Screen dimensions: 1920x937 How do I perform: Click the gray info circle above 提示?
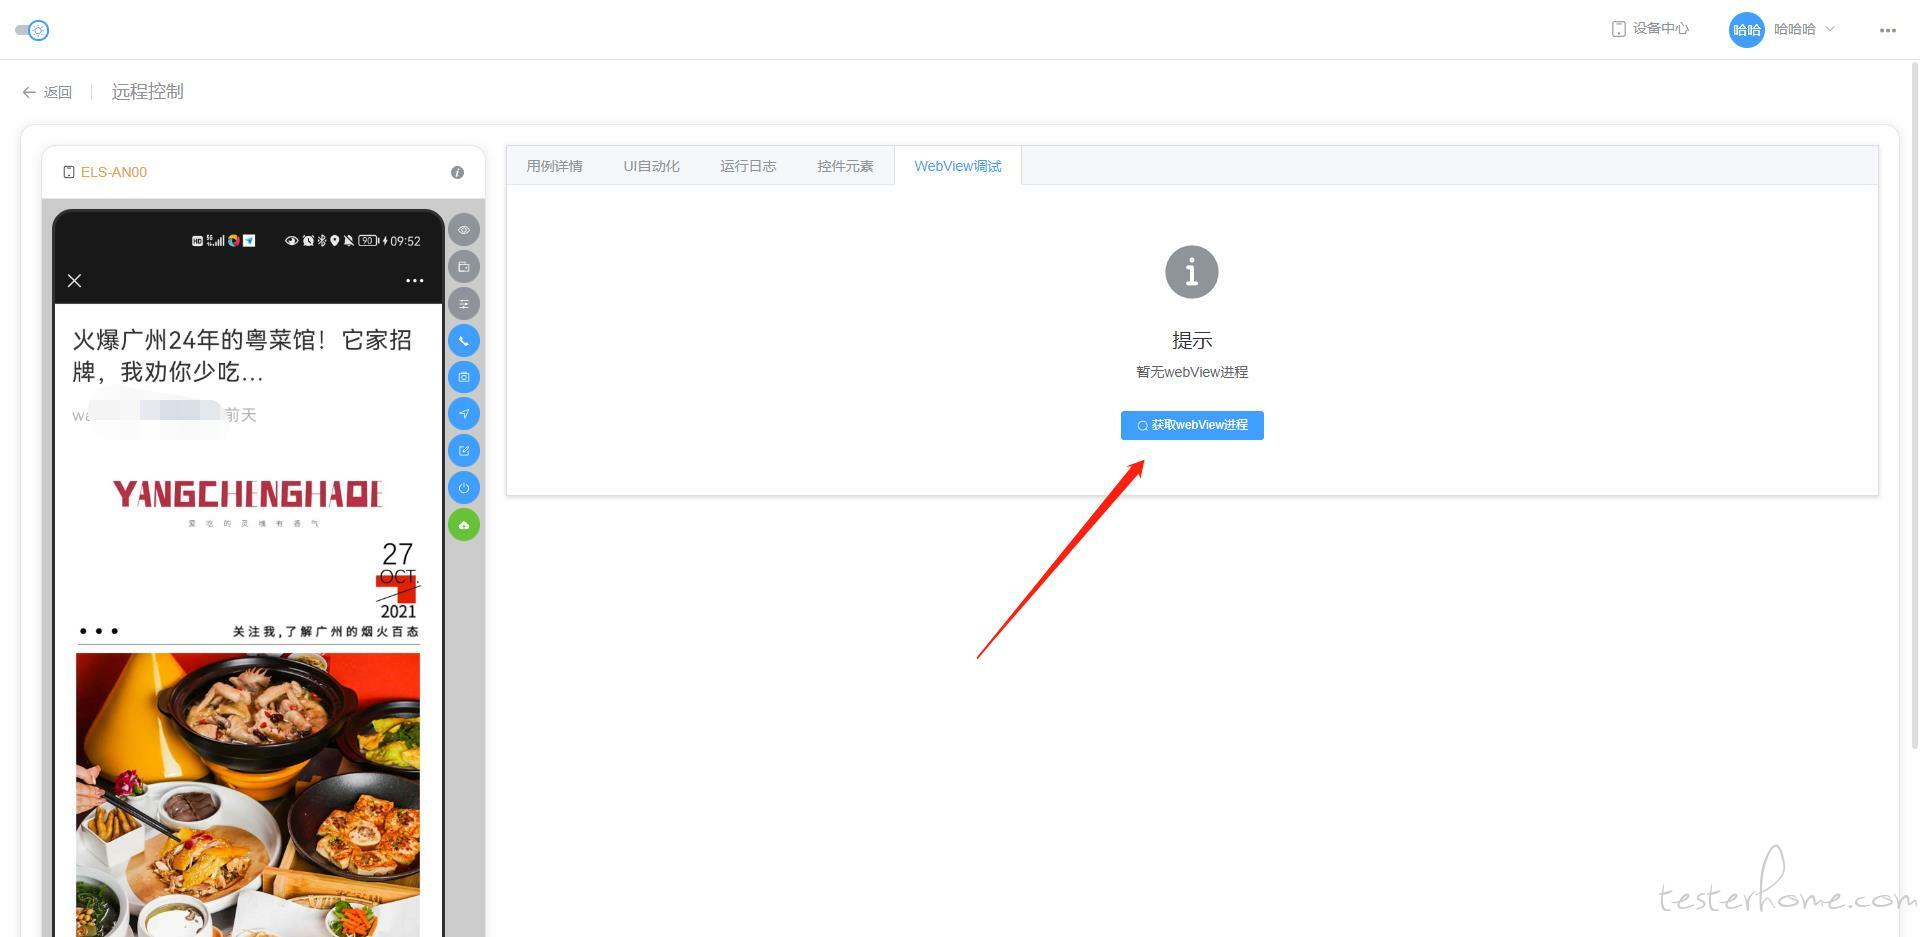[1192, 272]
